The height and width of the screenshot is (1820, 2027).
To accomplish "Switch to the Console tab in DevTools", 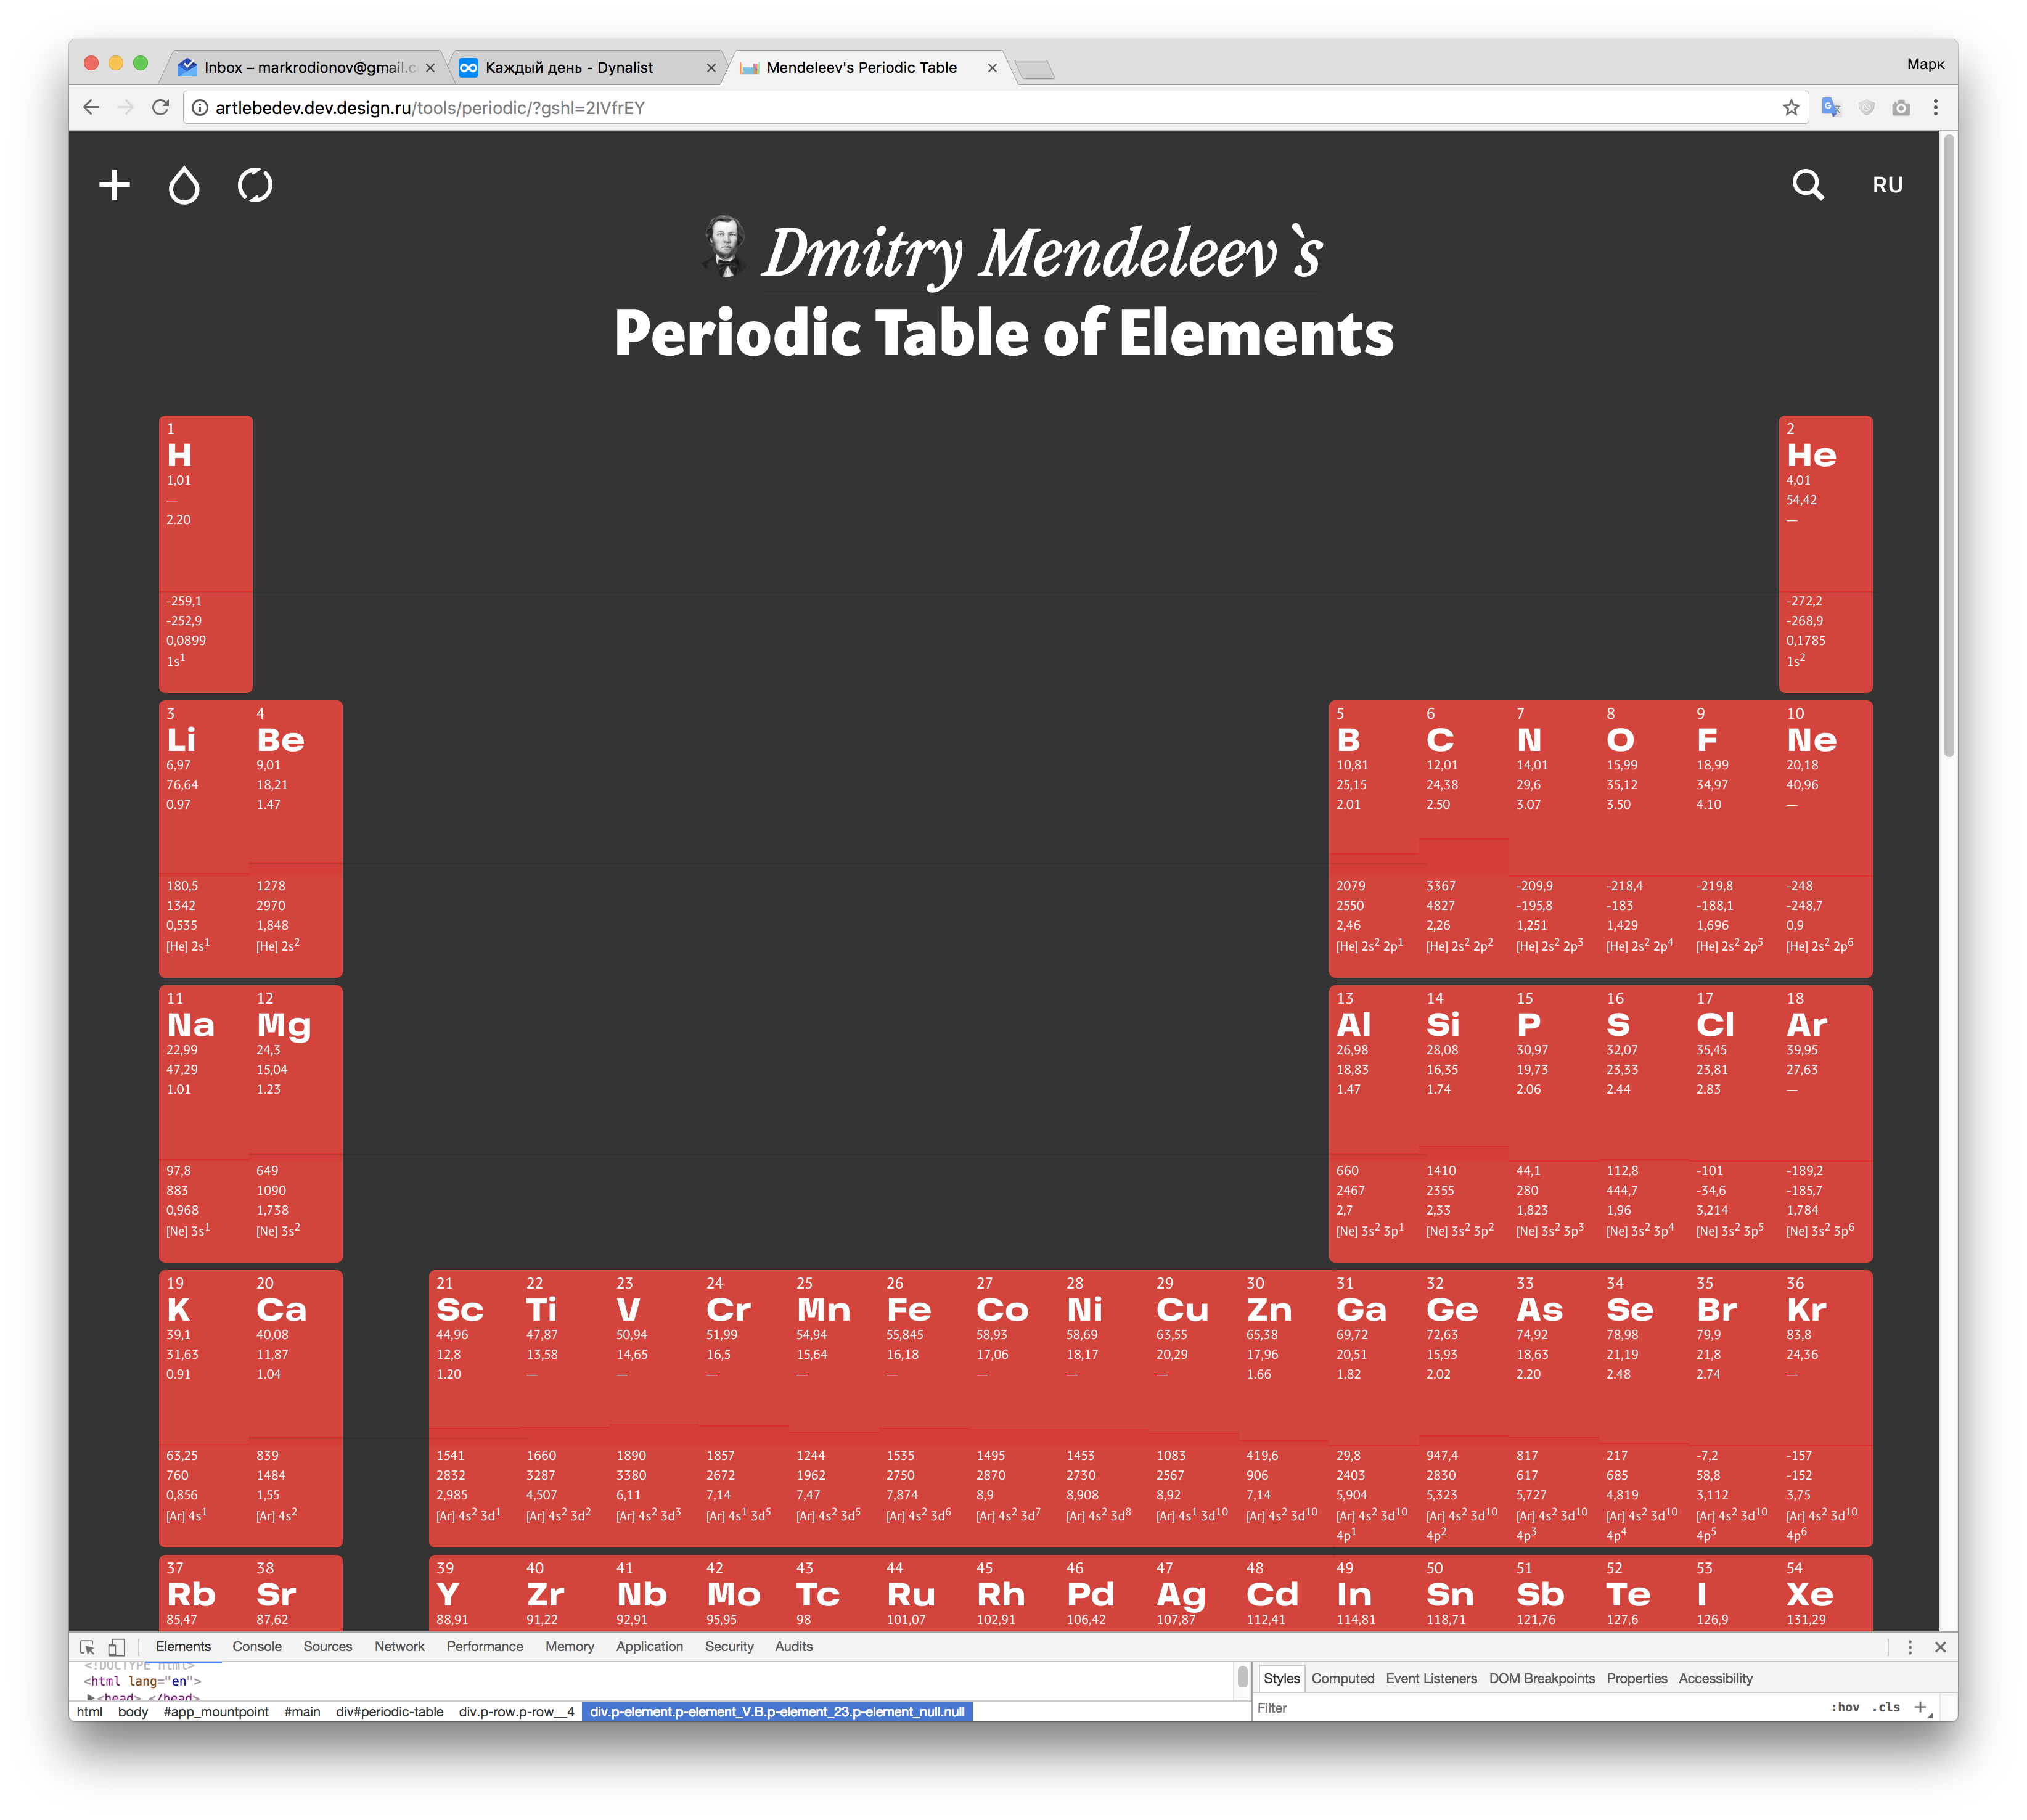I will (257, 1646).
